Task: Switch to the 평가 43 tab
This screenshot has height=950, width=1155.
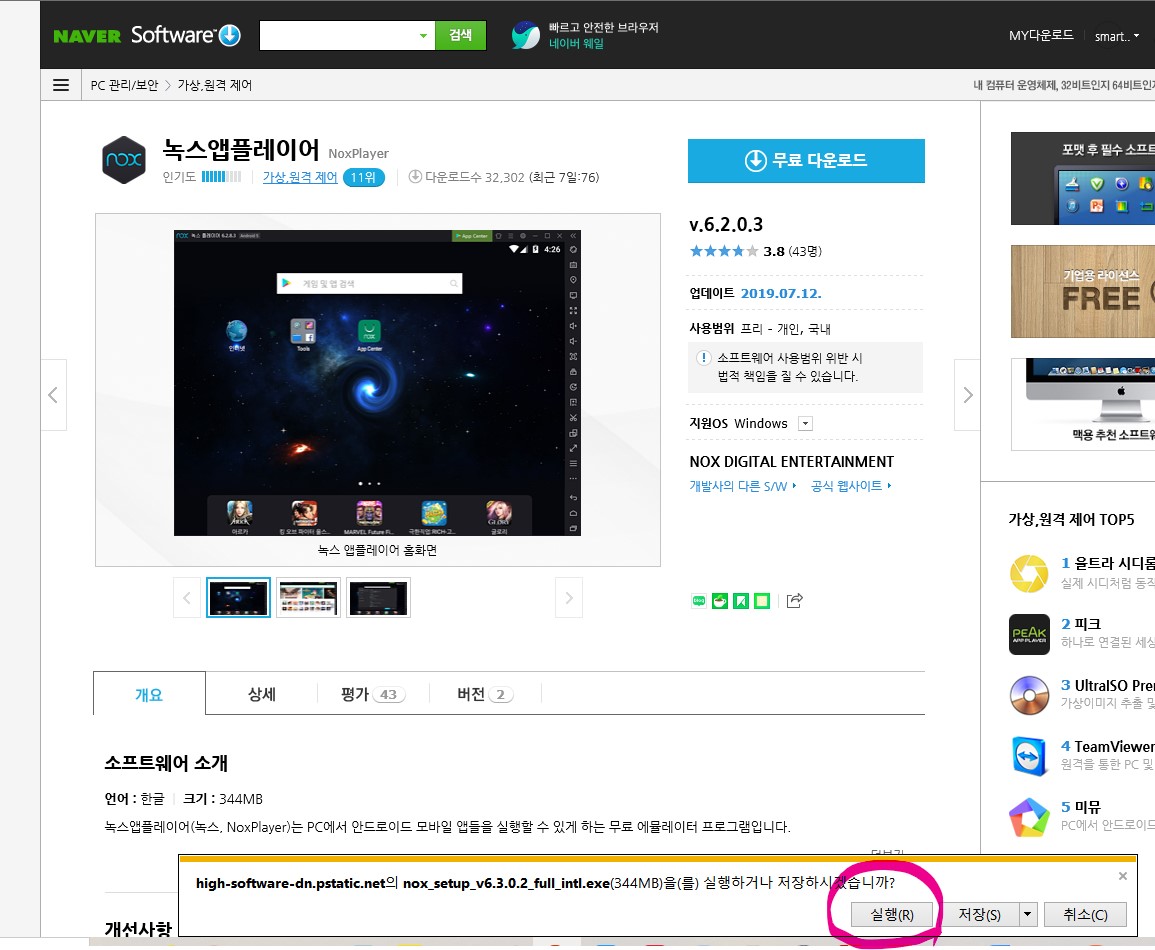Action: click(373, 694)
